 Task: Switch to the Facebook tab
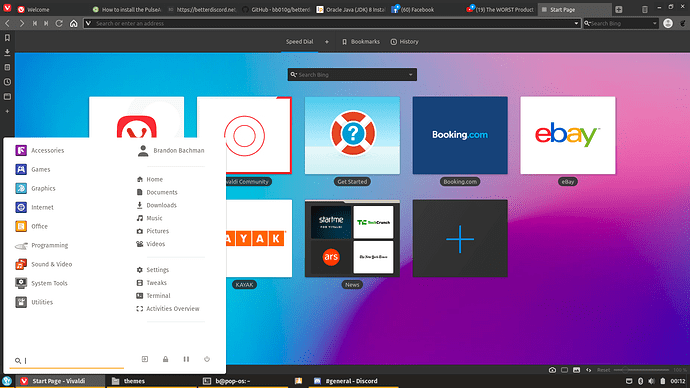pyautogui.click(x=426, y=9)
